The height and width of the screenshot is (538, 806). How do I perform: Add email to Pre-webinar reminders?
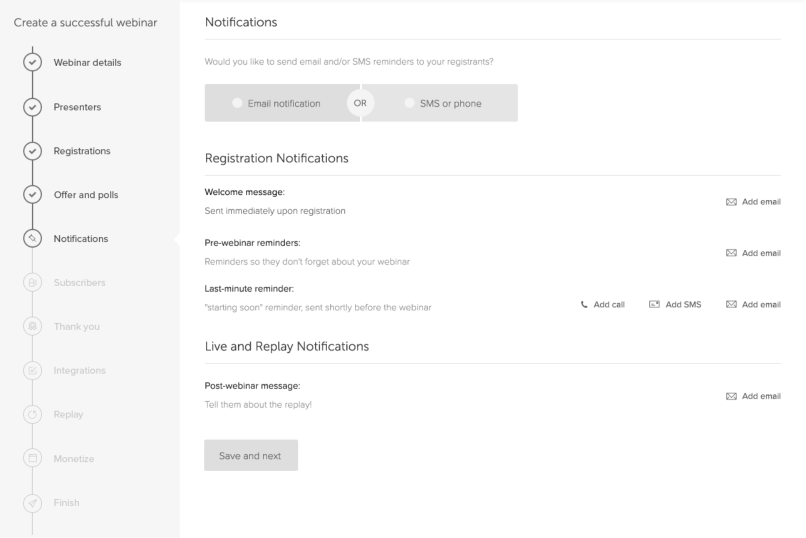(752, 253)
